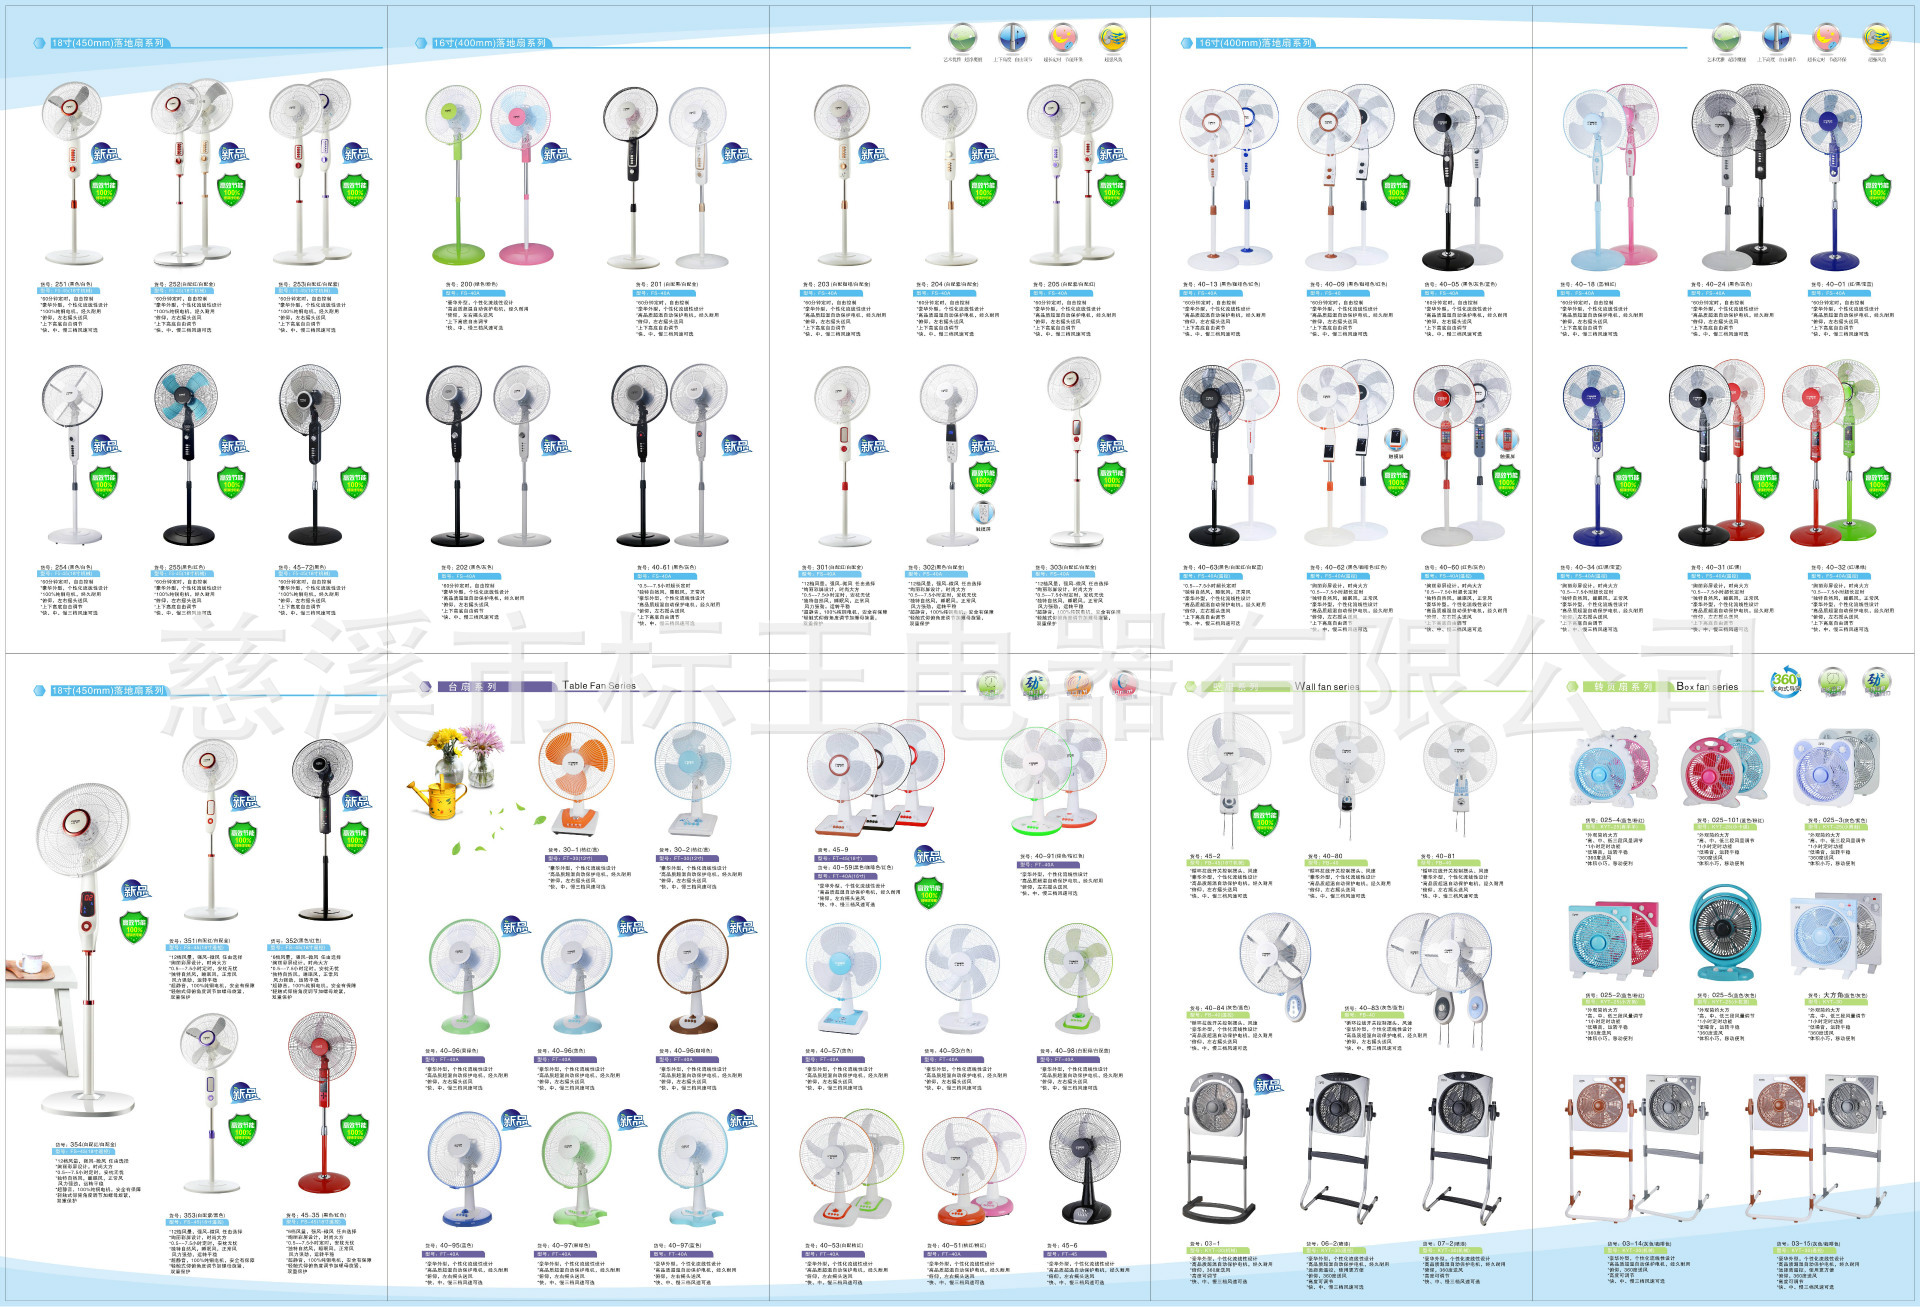Click the 新品 badge next to fan model 251
1920x1307 pixels.
105,153
